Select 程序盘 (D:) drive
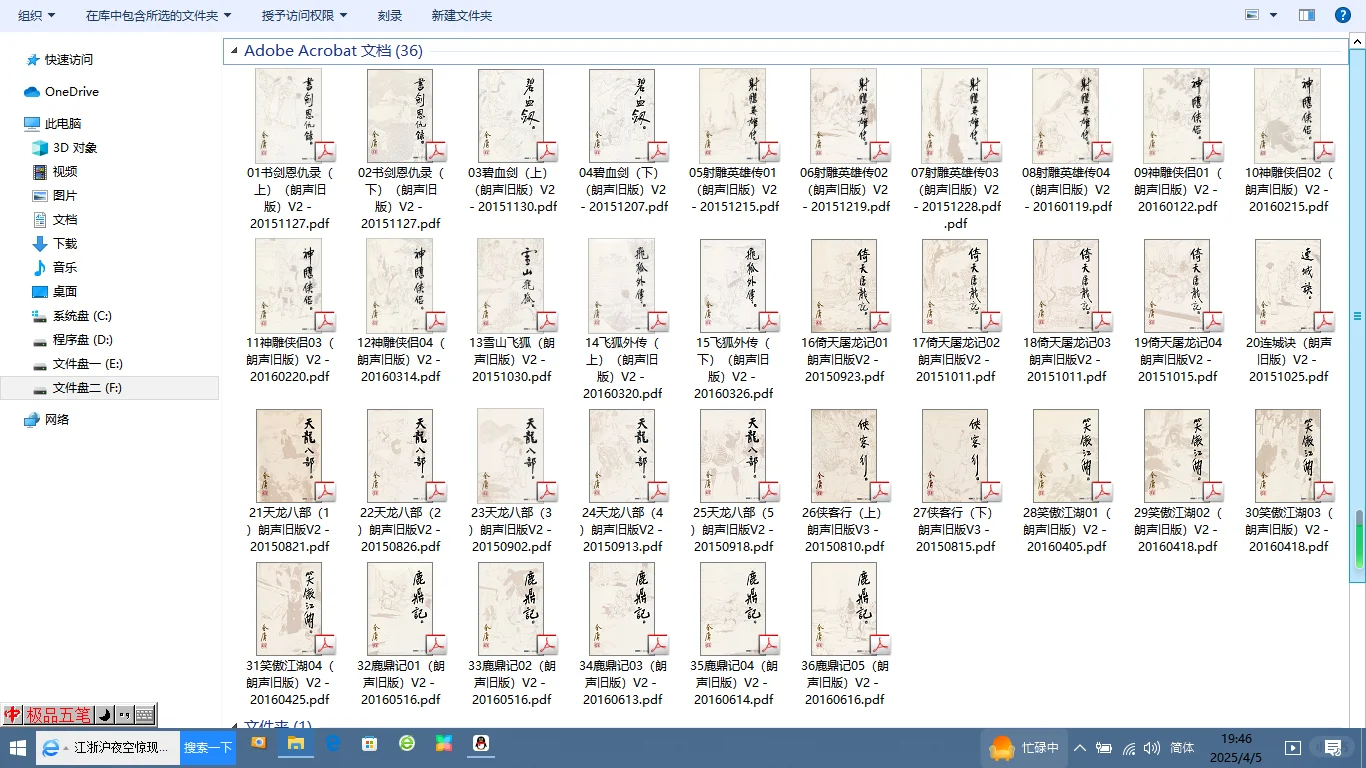 coord(72,340)
